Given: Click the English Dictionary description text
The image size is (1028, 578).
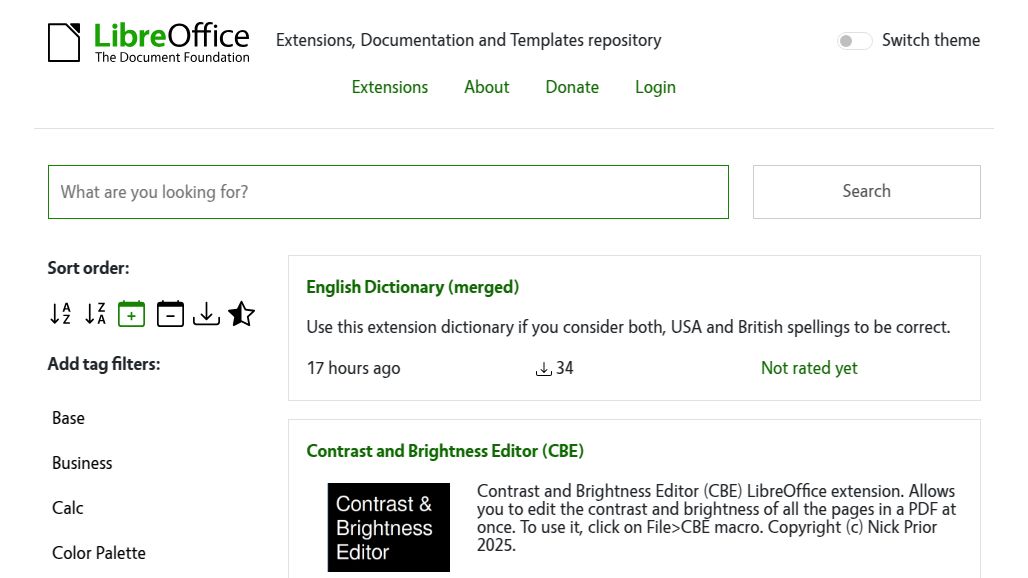Looking at the screenshot, I should (628, 327).
